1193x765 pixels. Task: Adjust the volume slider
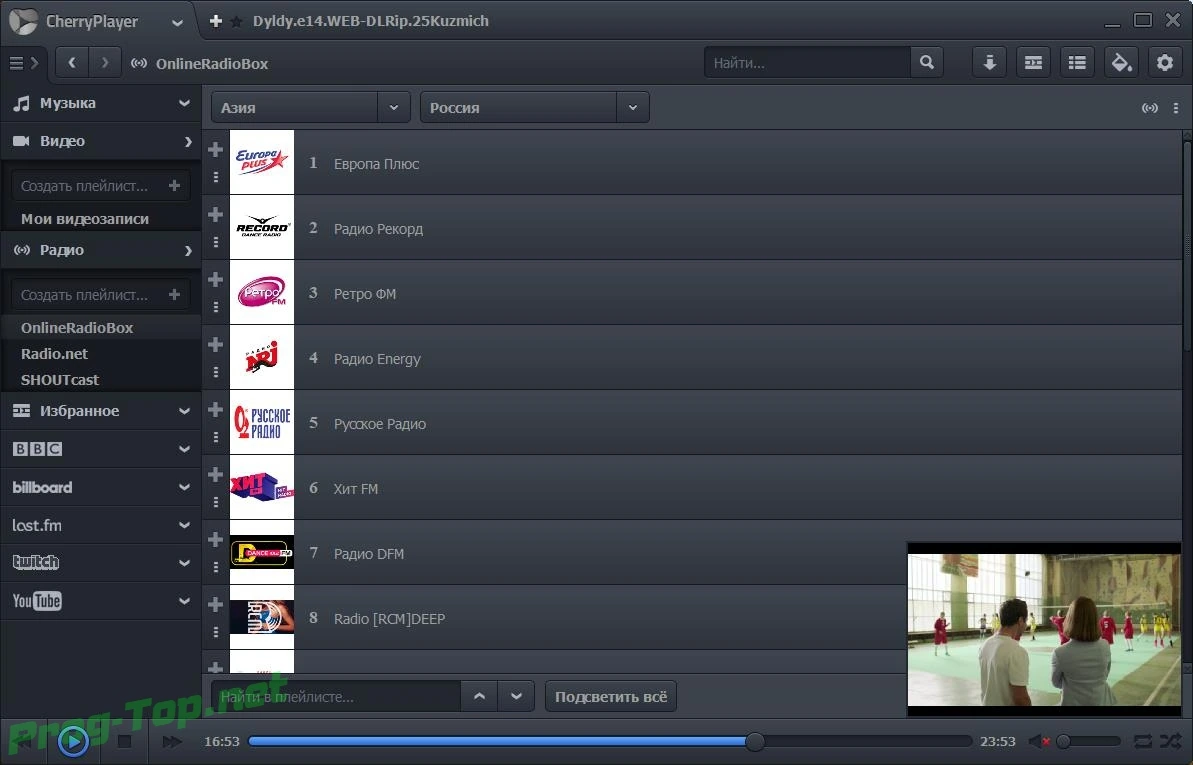(1089, 741)
